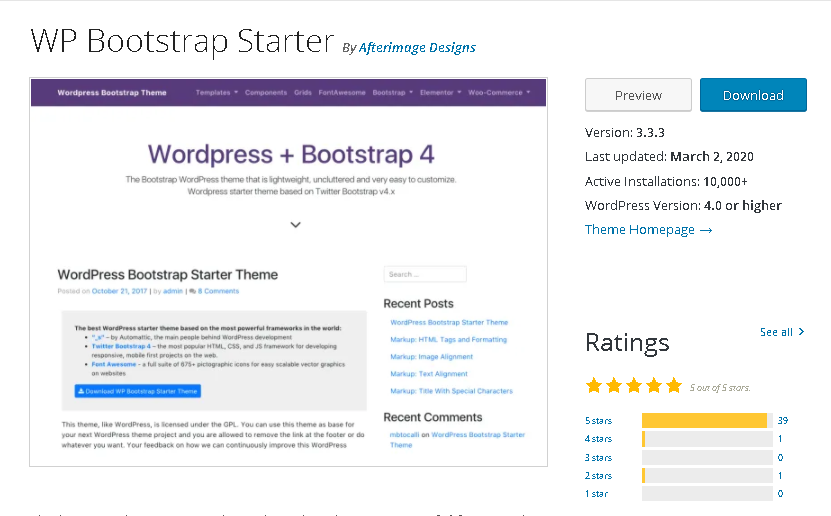831x516 pixels.
Task: Open the admin author link
Action: [173, 291]
